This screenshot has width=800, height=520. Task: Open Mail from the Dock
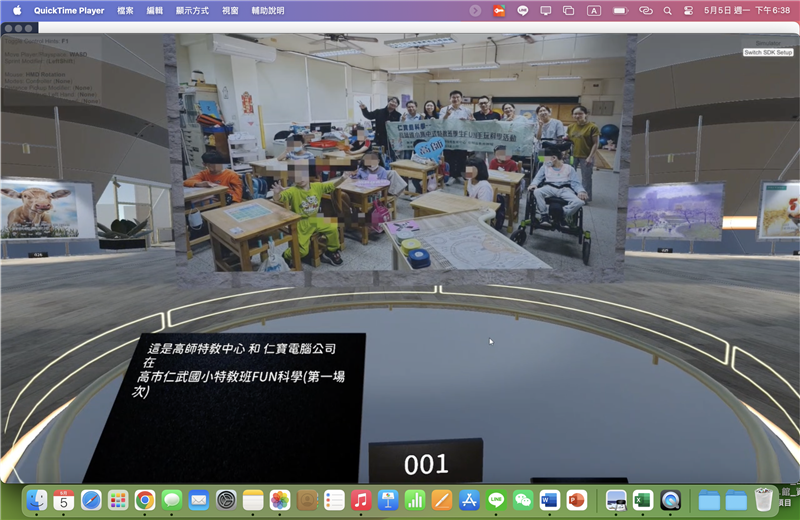pos(198,500)
